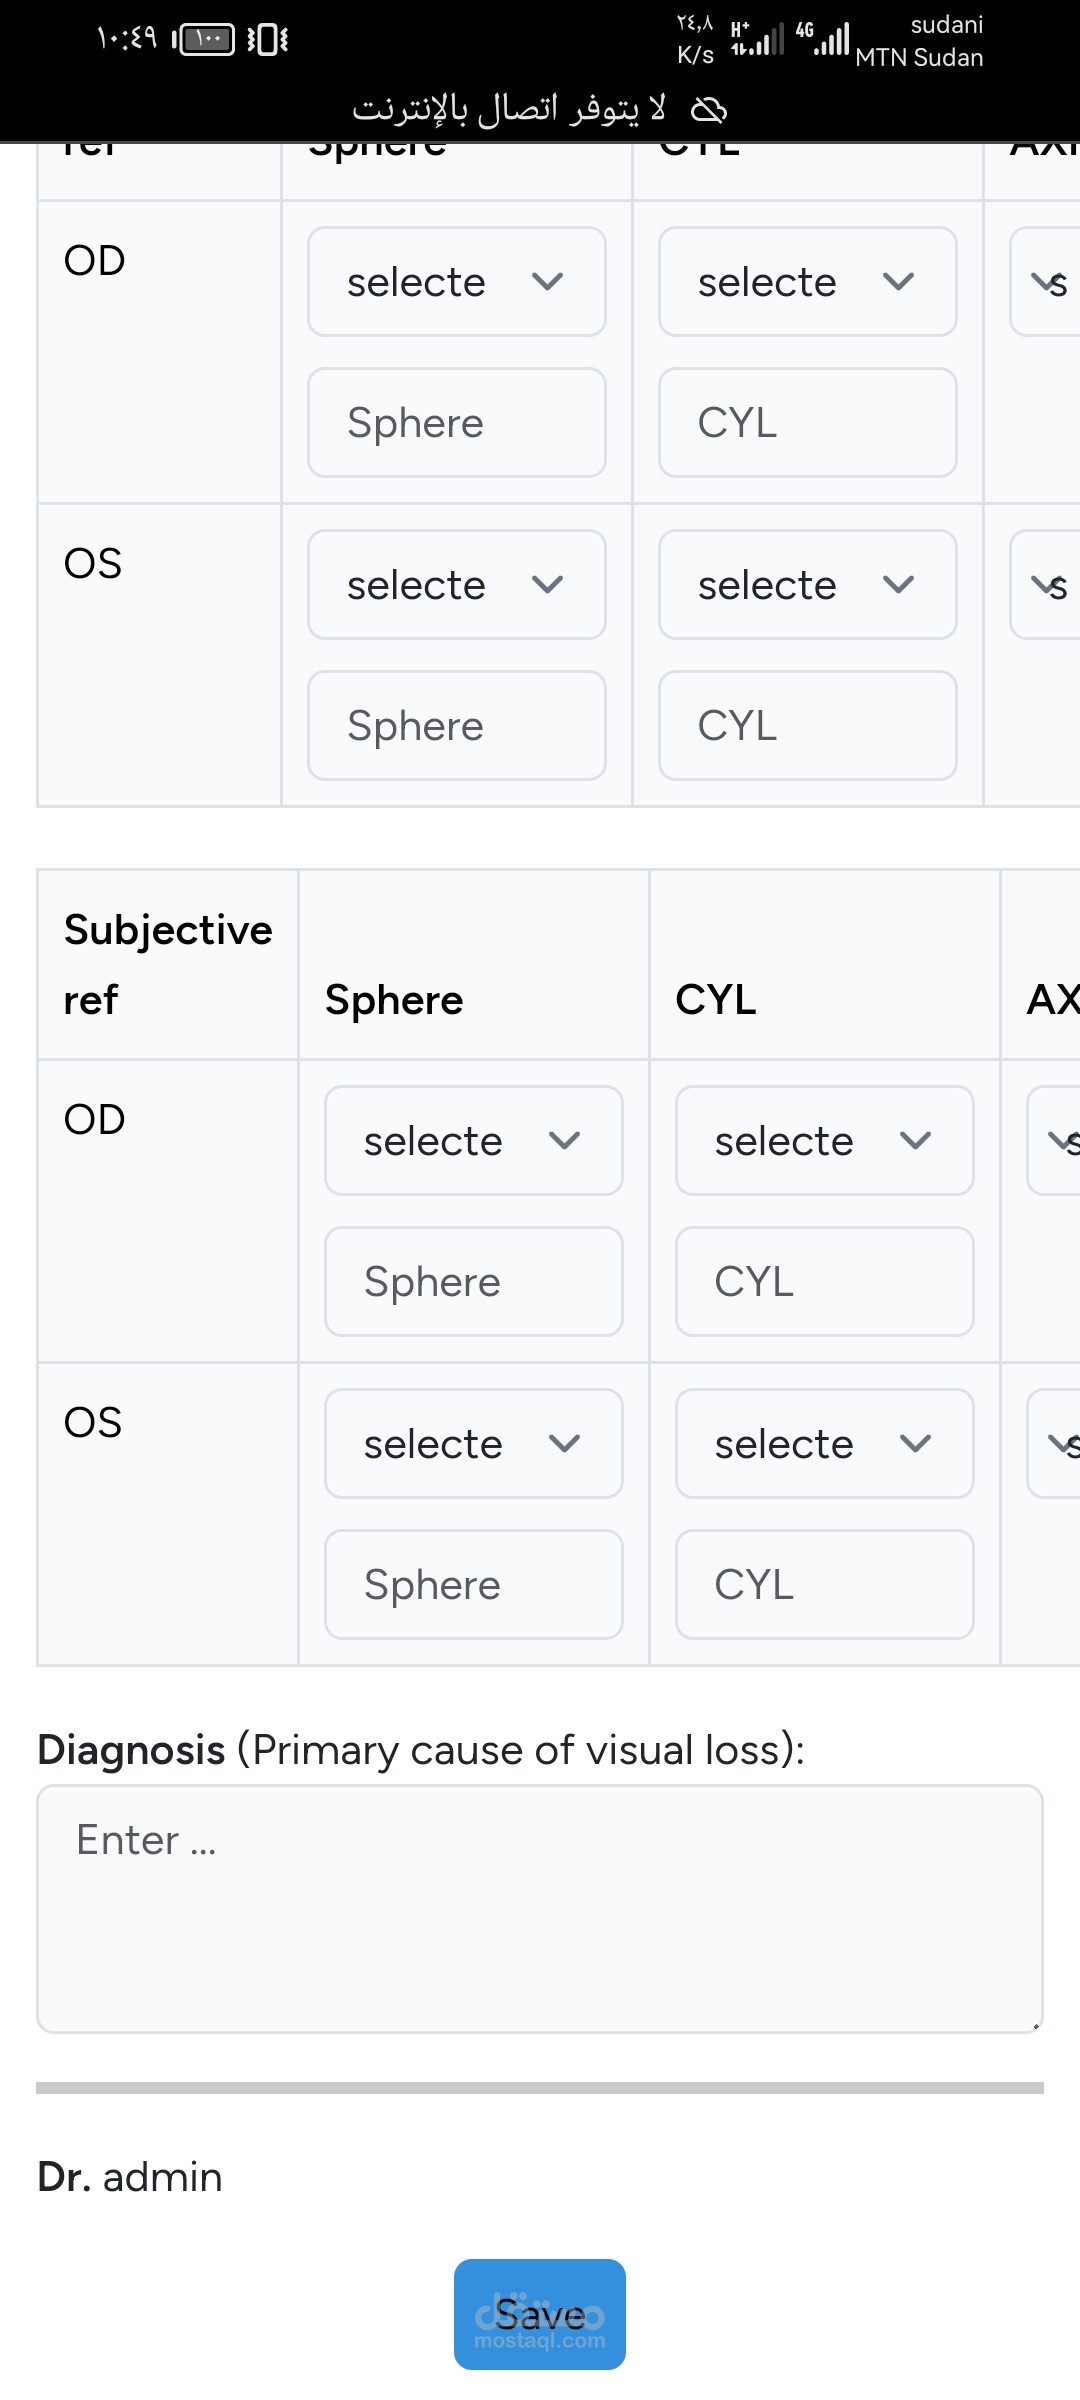This screenshot has width=1080, height=2400.
Task: Tap the battery indicator in status bar
Action: point(204,39)
